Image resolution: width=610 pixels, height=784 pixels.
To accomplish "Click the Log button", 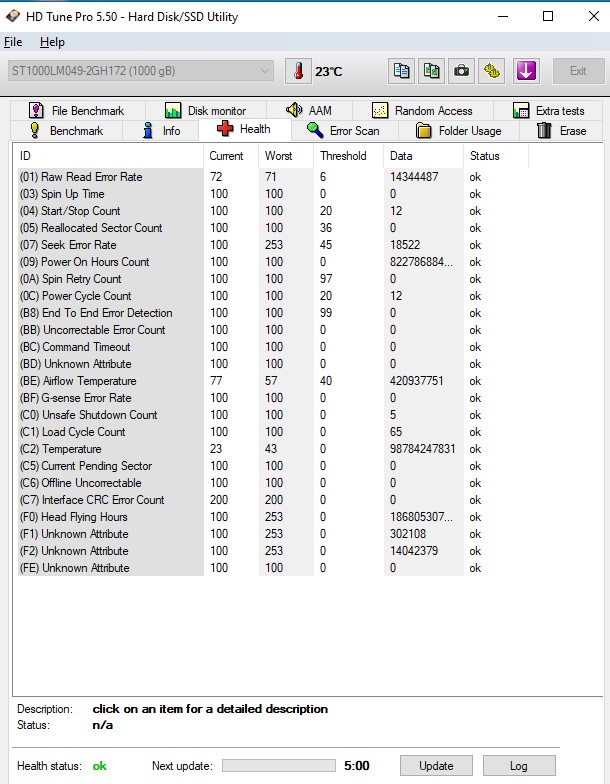I will coord(519,766).
